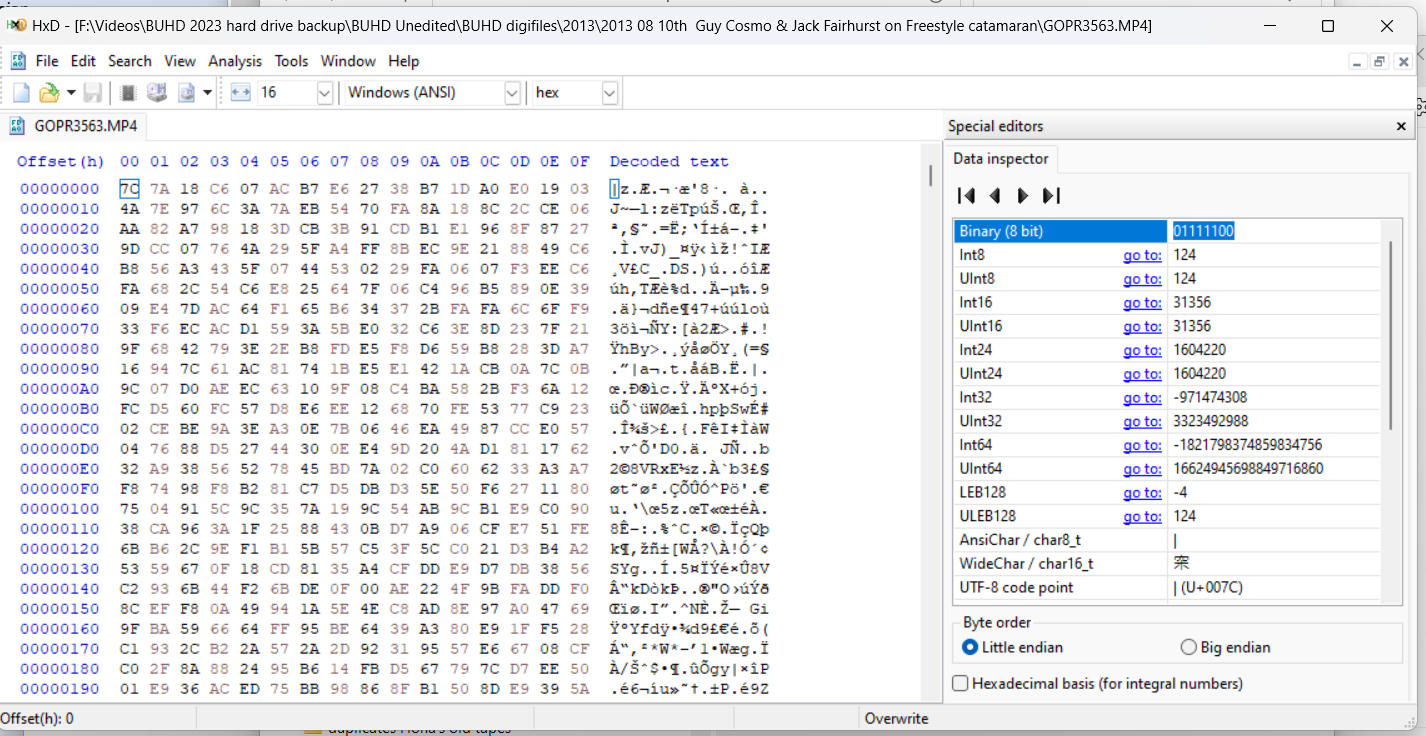1426x736 pixels.
Task: Select the Data inspector tab
Action: click(1001, 159)
